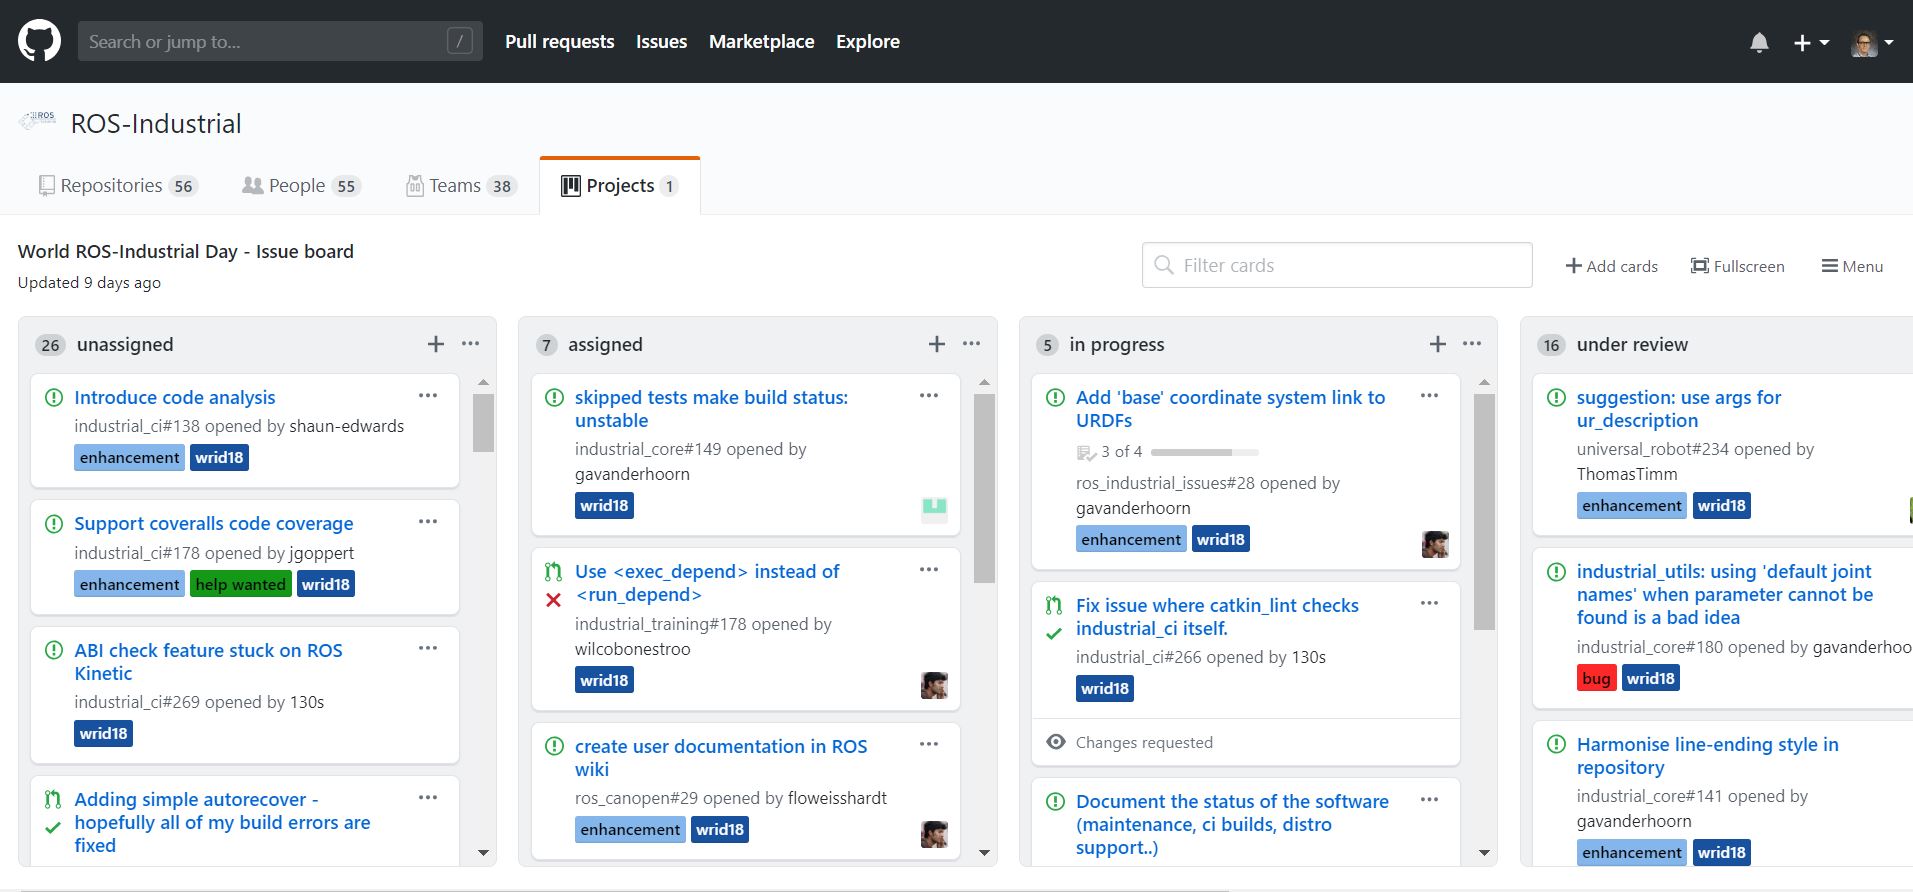The height and width of the screenshot is (892, 1913).
Task: Click assignee avatar on skipped tests card
Action: pyautogui.click(x=934, y=510)
